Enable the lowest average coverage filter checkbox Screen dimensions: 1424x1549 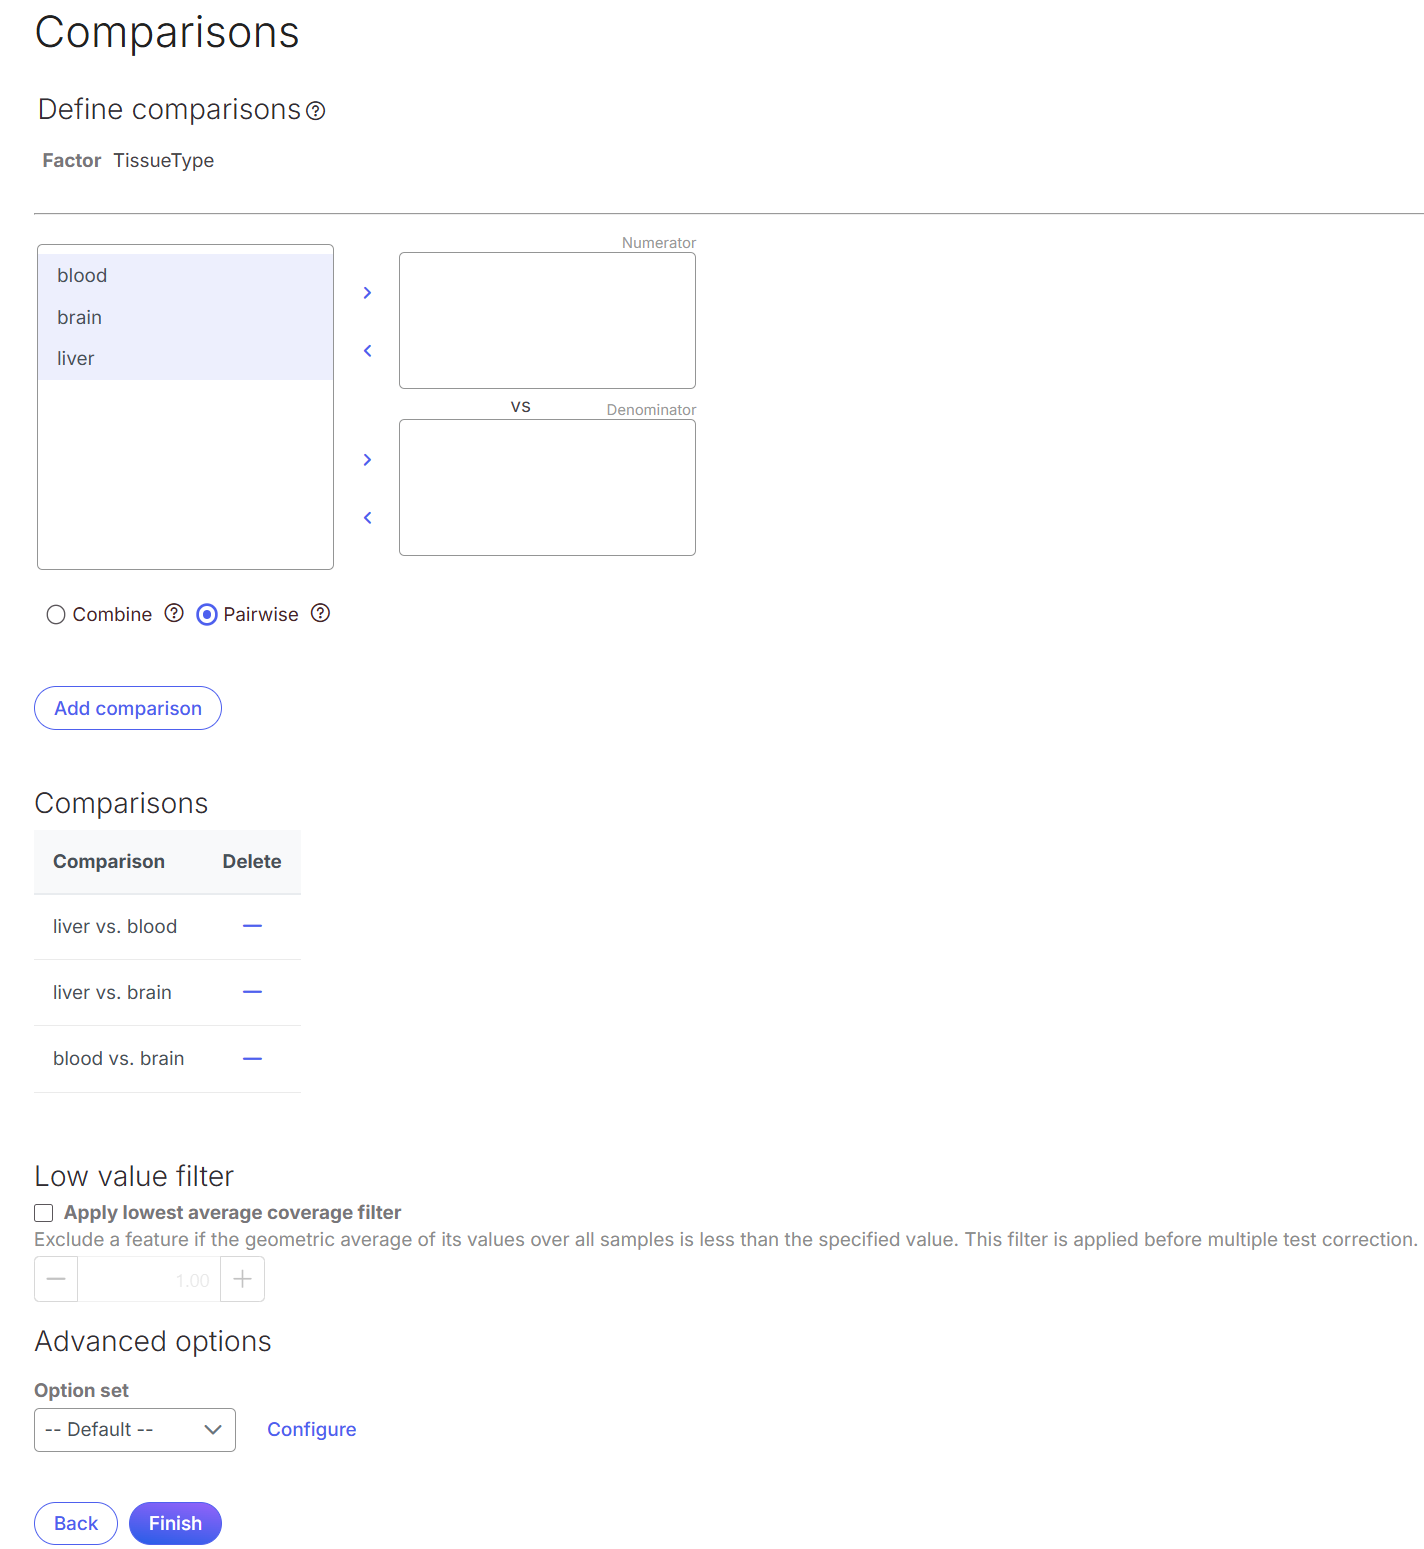[x=44, y=1213]
